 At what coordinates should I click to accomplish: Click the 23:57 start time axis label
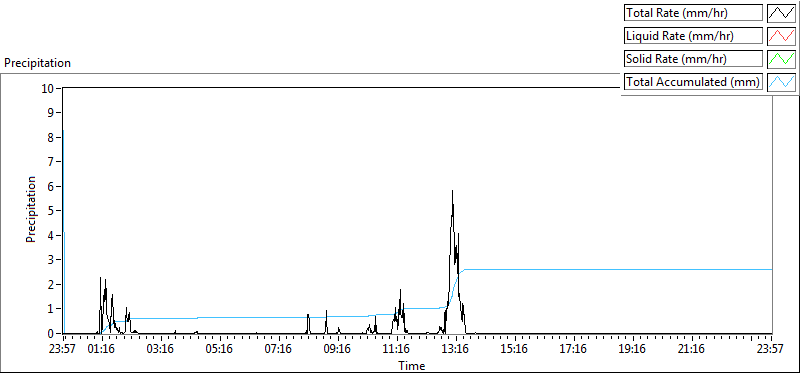point(63,350)
